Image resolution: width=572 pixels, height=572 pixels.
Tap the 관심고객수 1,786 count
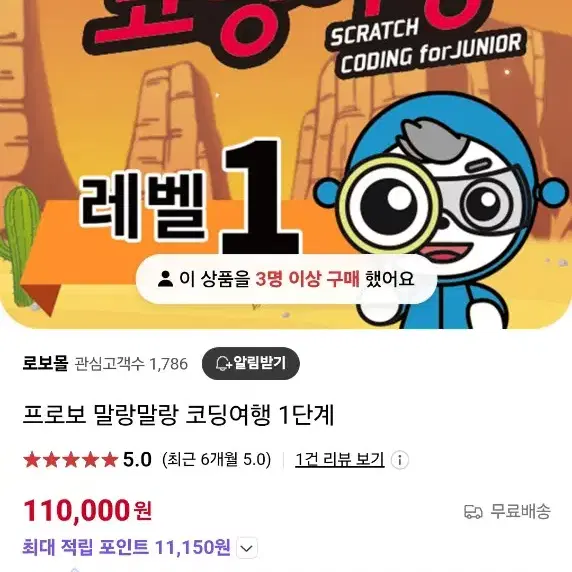coord(131,364)
